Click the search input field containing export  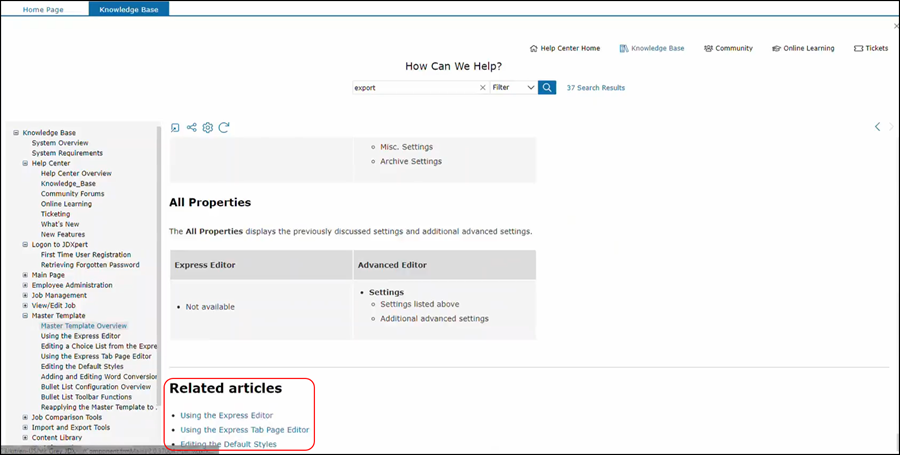[414, 88]
